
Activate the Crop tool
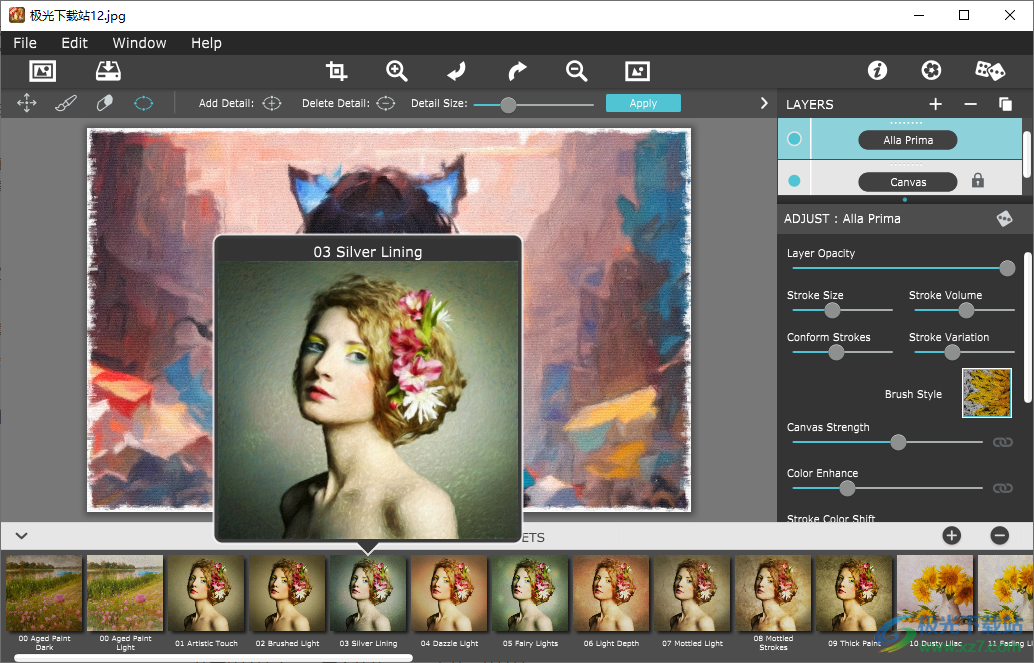(336, 71)
